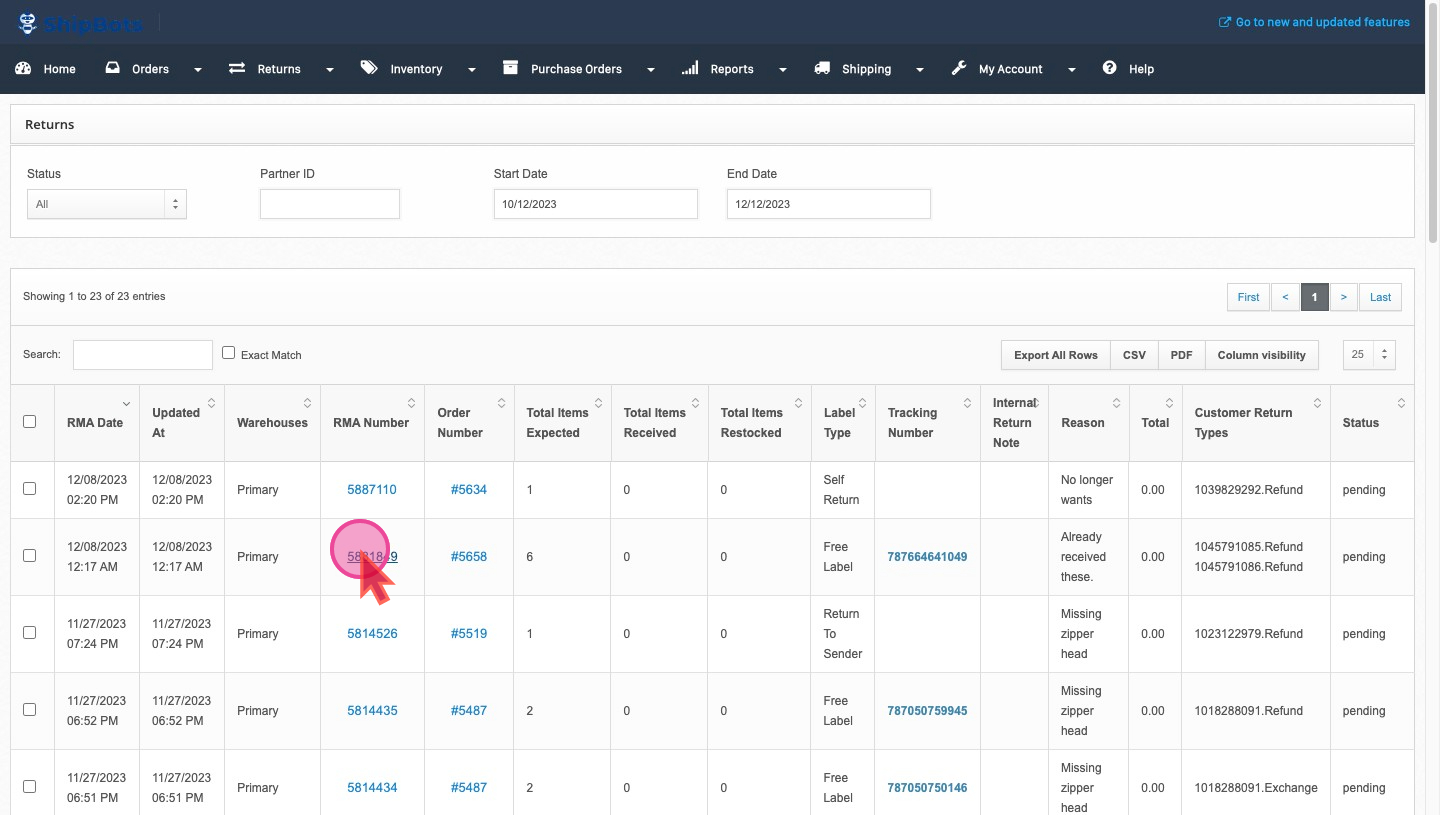1440x815 pixels.
Task: Sort by Total column arrows
Action: pos(1169,403)
